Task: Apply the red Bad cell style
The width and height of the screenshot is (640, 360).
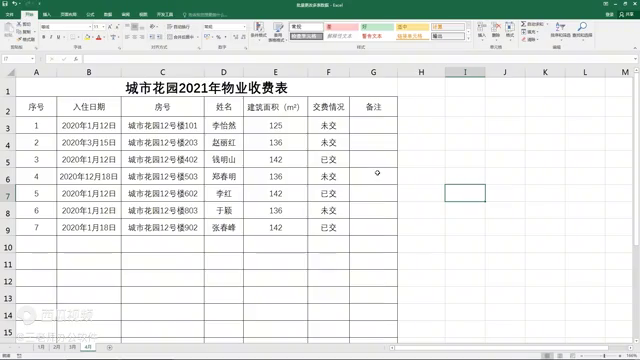Action: [342, 27]
